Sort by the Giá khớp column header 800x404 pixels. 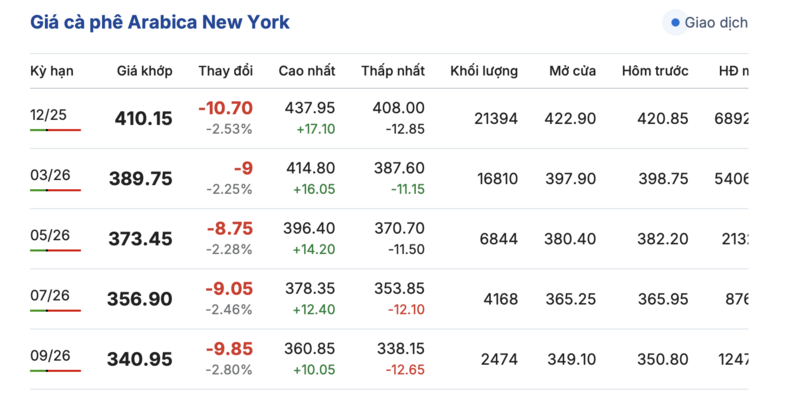pyautogui.click(x=144, y=71)
